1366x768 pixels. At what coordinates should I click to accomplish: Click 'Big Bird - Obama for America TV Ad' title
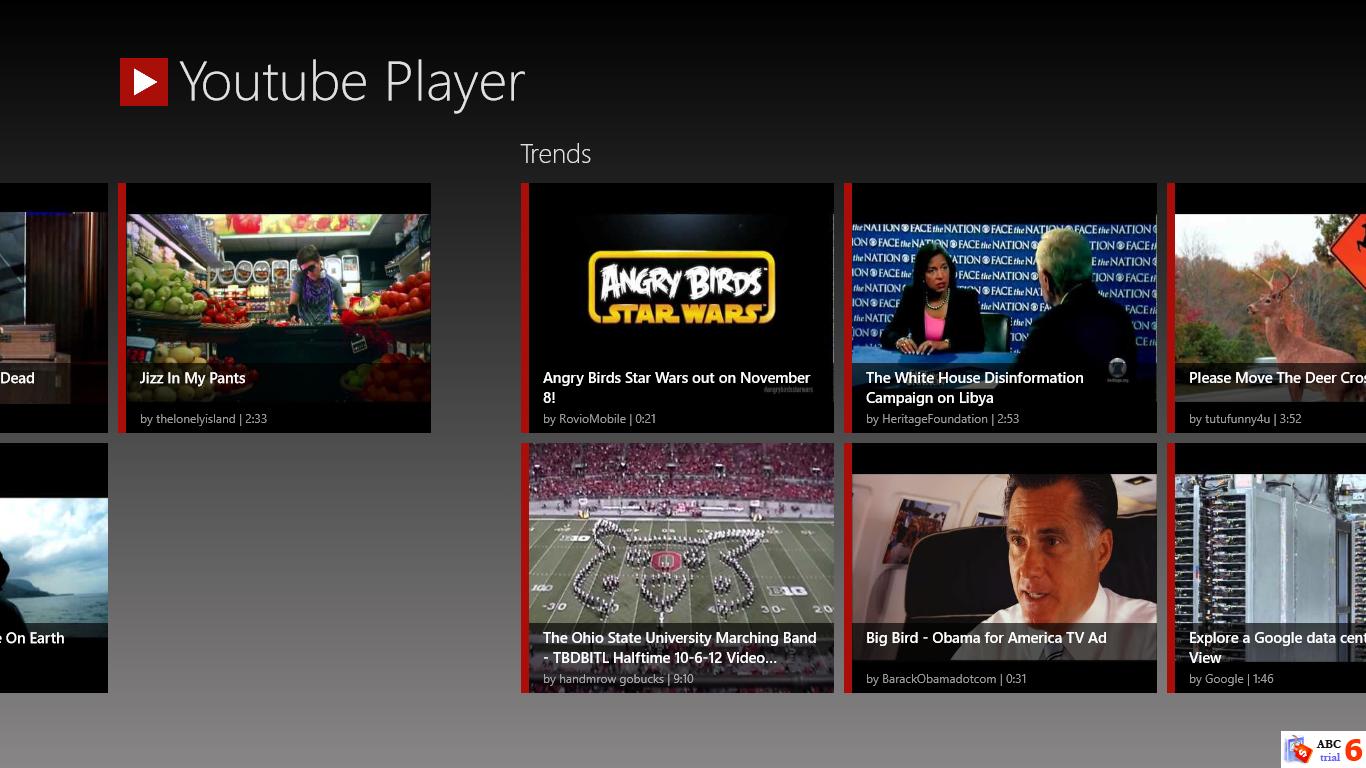[986, 638]
